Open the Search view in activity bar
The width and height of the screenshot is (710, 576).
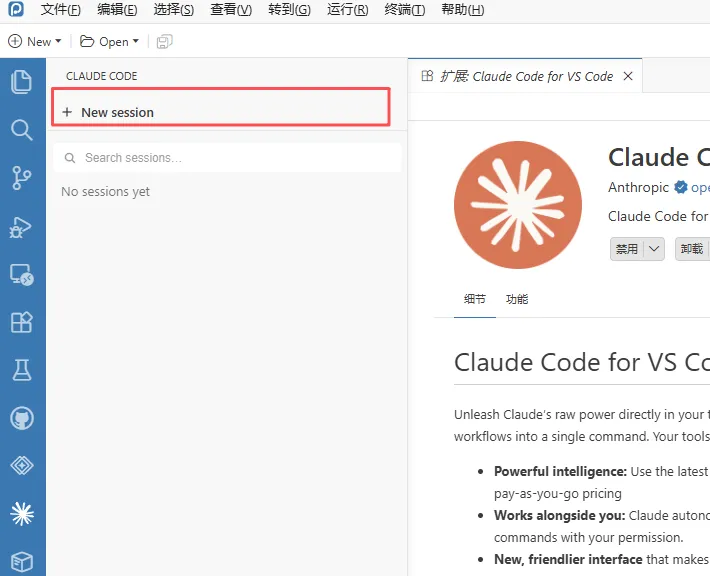[21, 130]
